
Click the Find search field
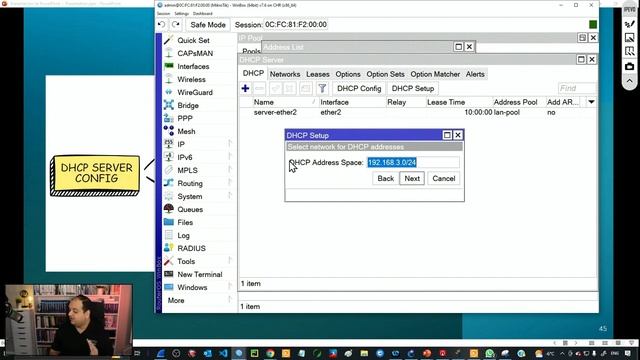click(x=577, y=89)
